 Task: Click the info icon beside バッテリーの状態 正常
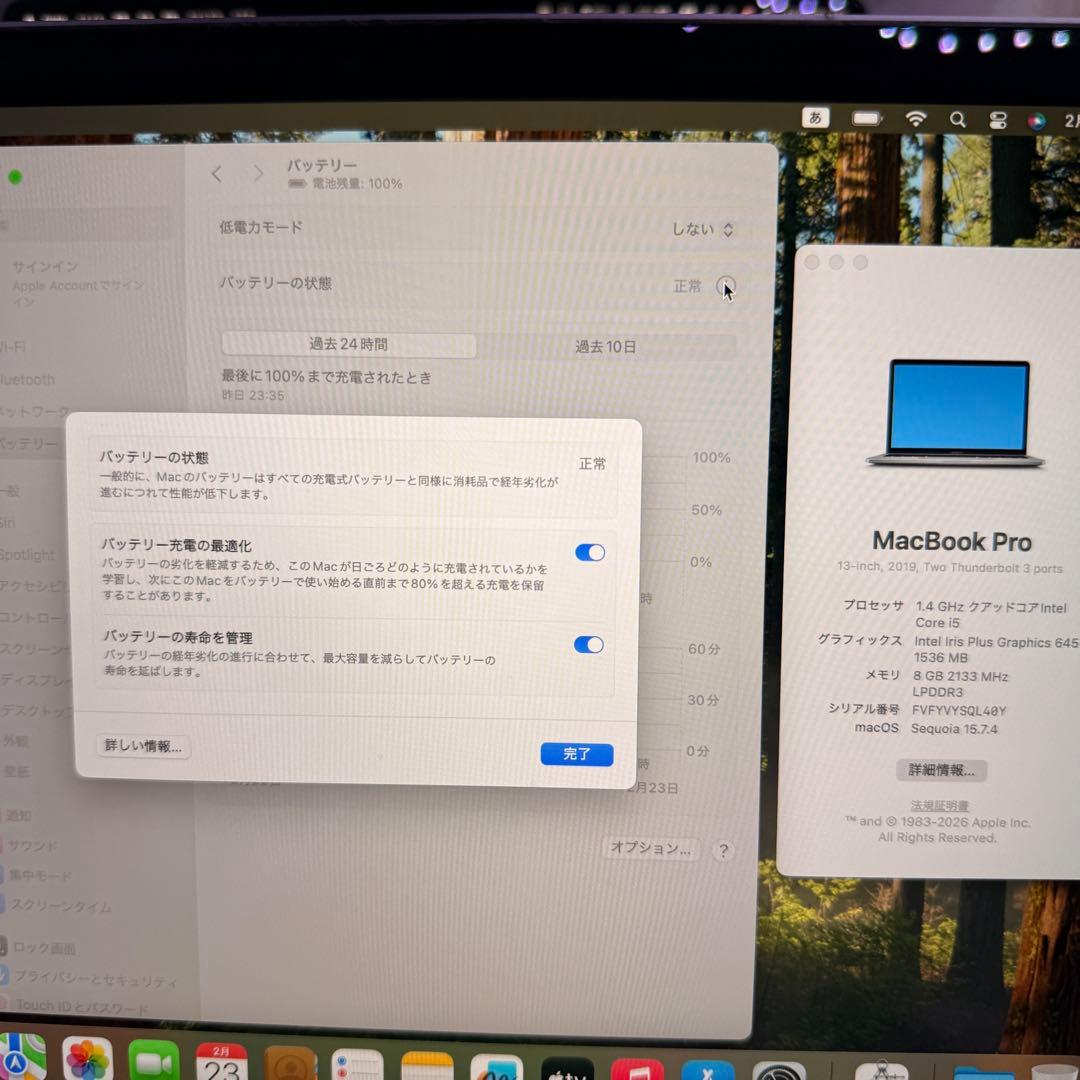pyautogui.click(x=725, y=285)
